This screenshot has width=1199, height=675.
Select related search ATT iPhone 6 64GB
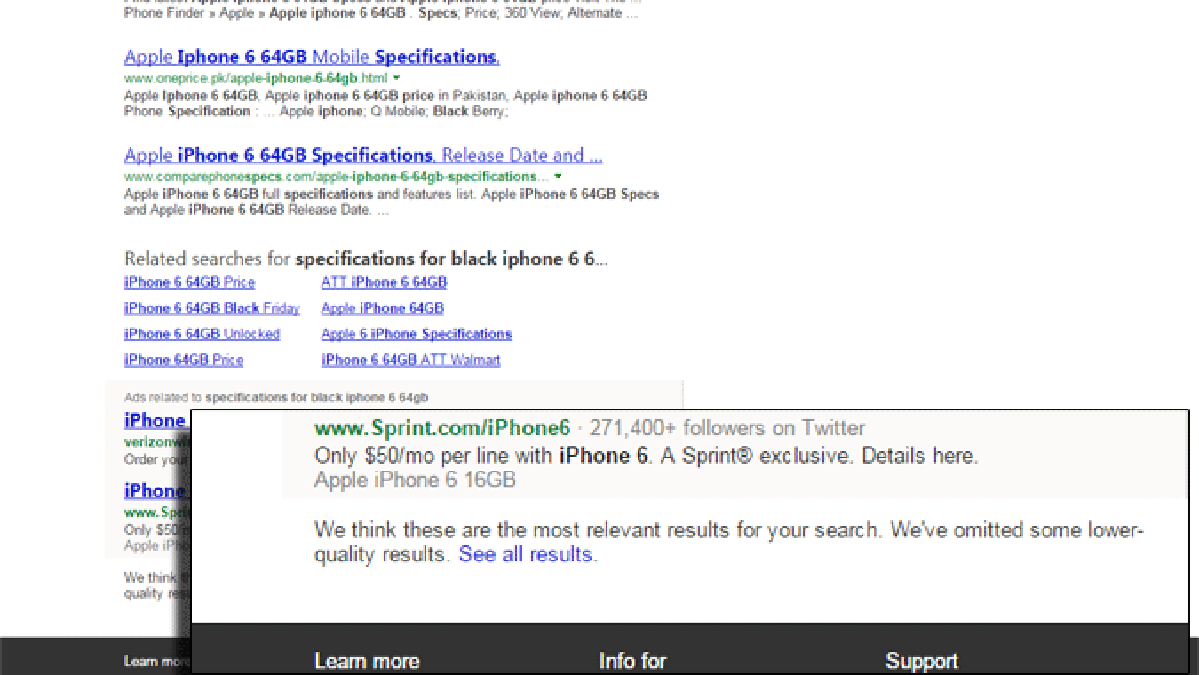tap(384, 282)
